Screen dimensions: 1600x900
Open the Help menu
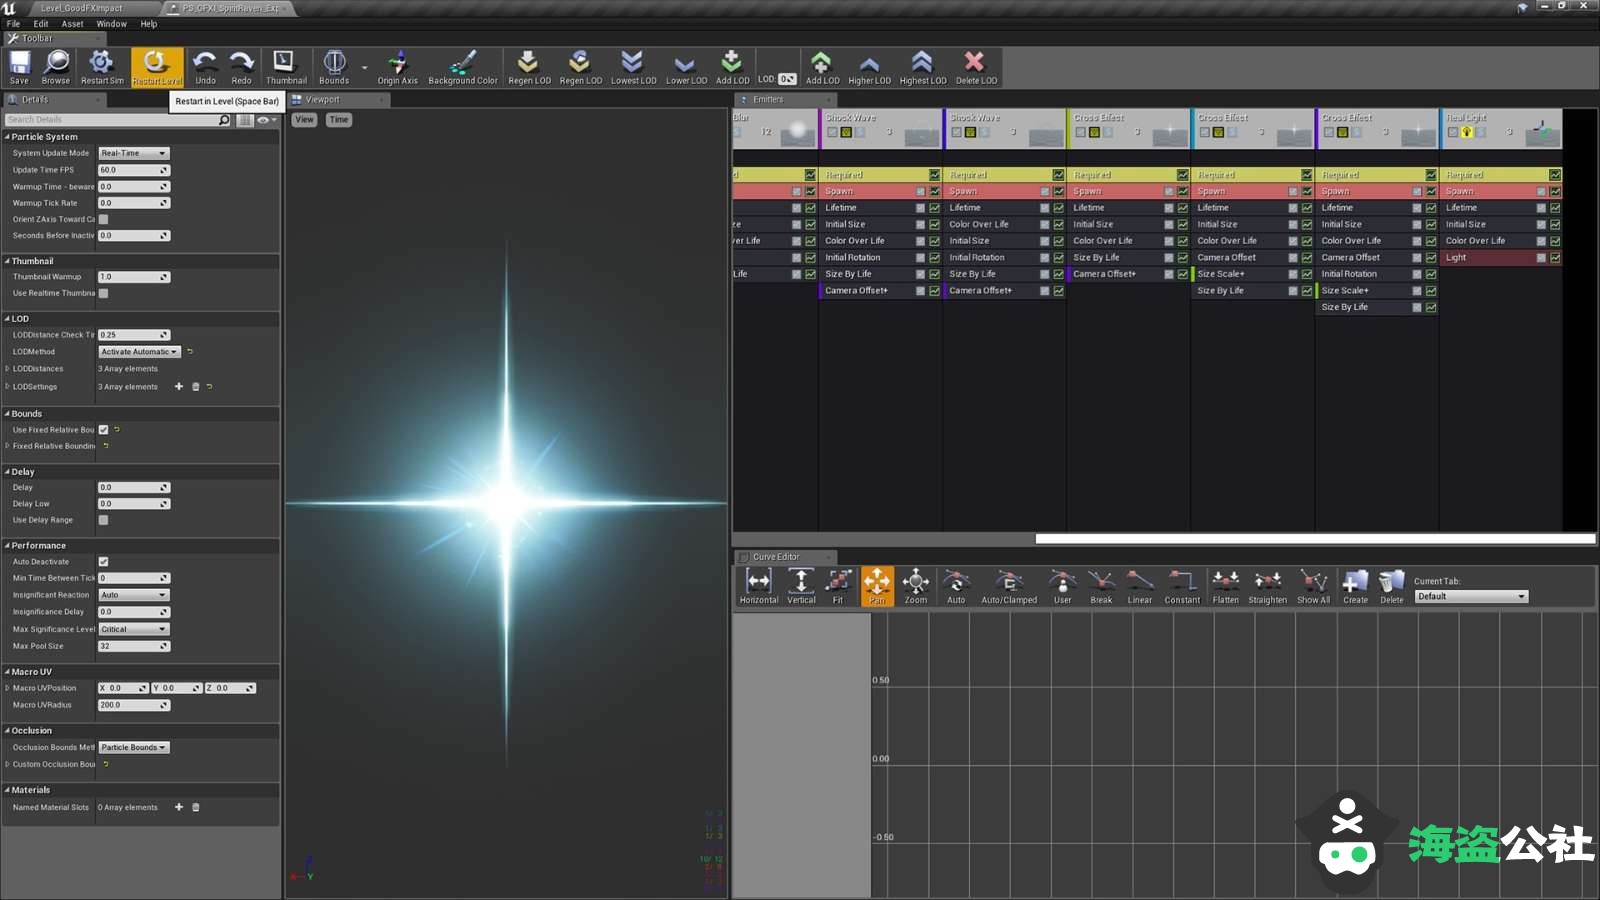pos(149,24)
